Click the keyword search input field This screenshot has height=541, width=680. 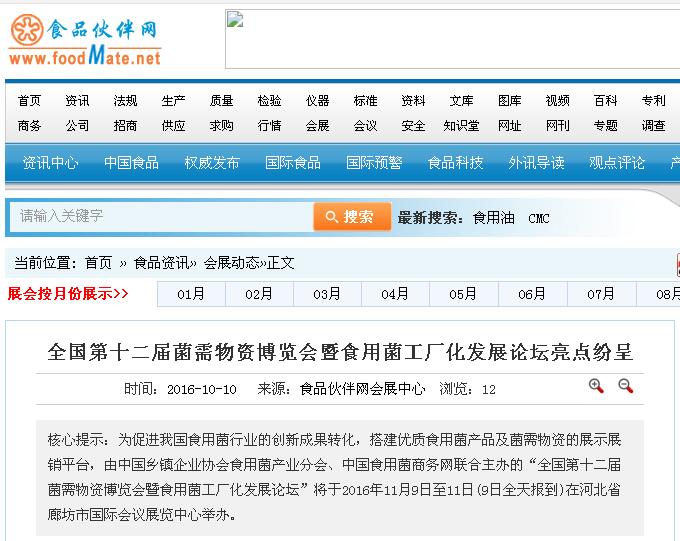[x=160, y=217]
